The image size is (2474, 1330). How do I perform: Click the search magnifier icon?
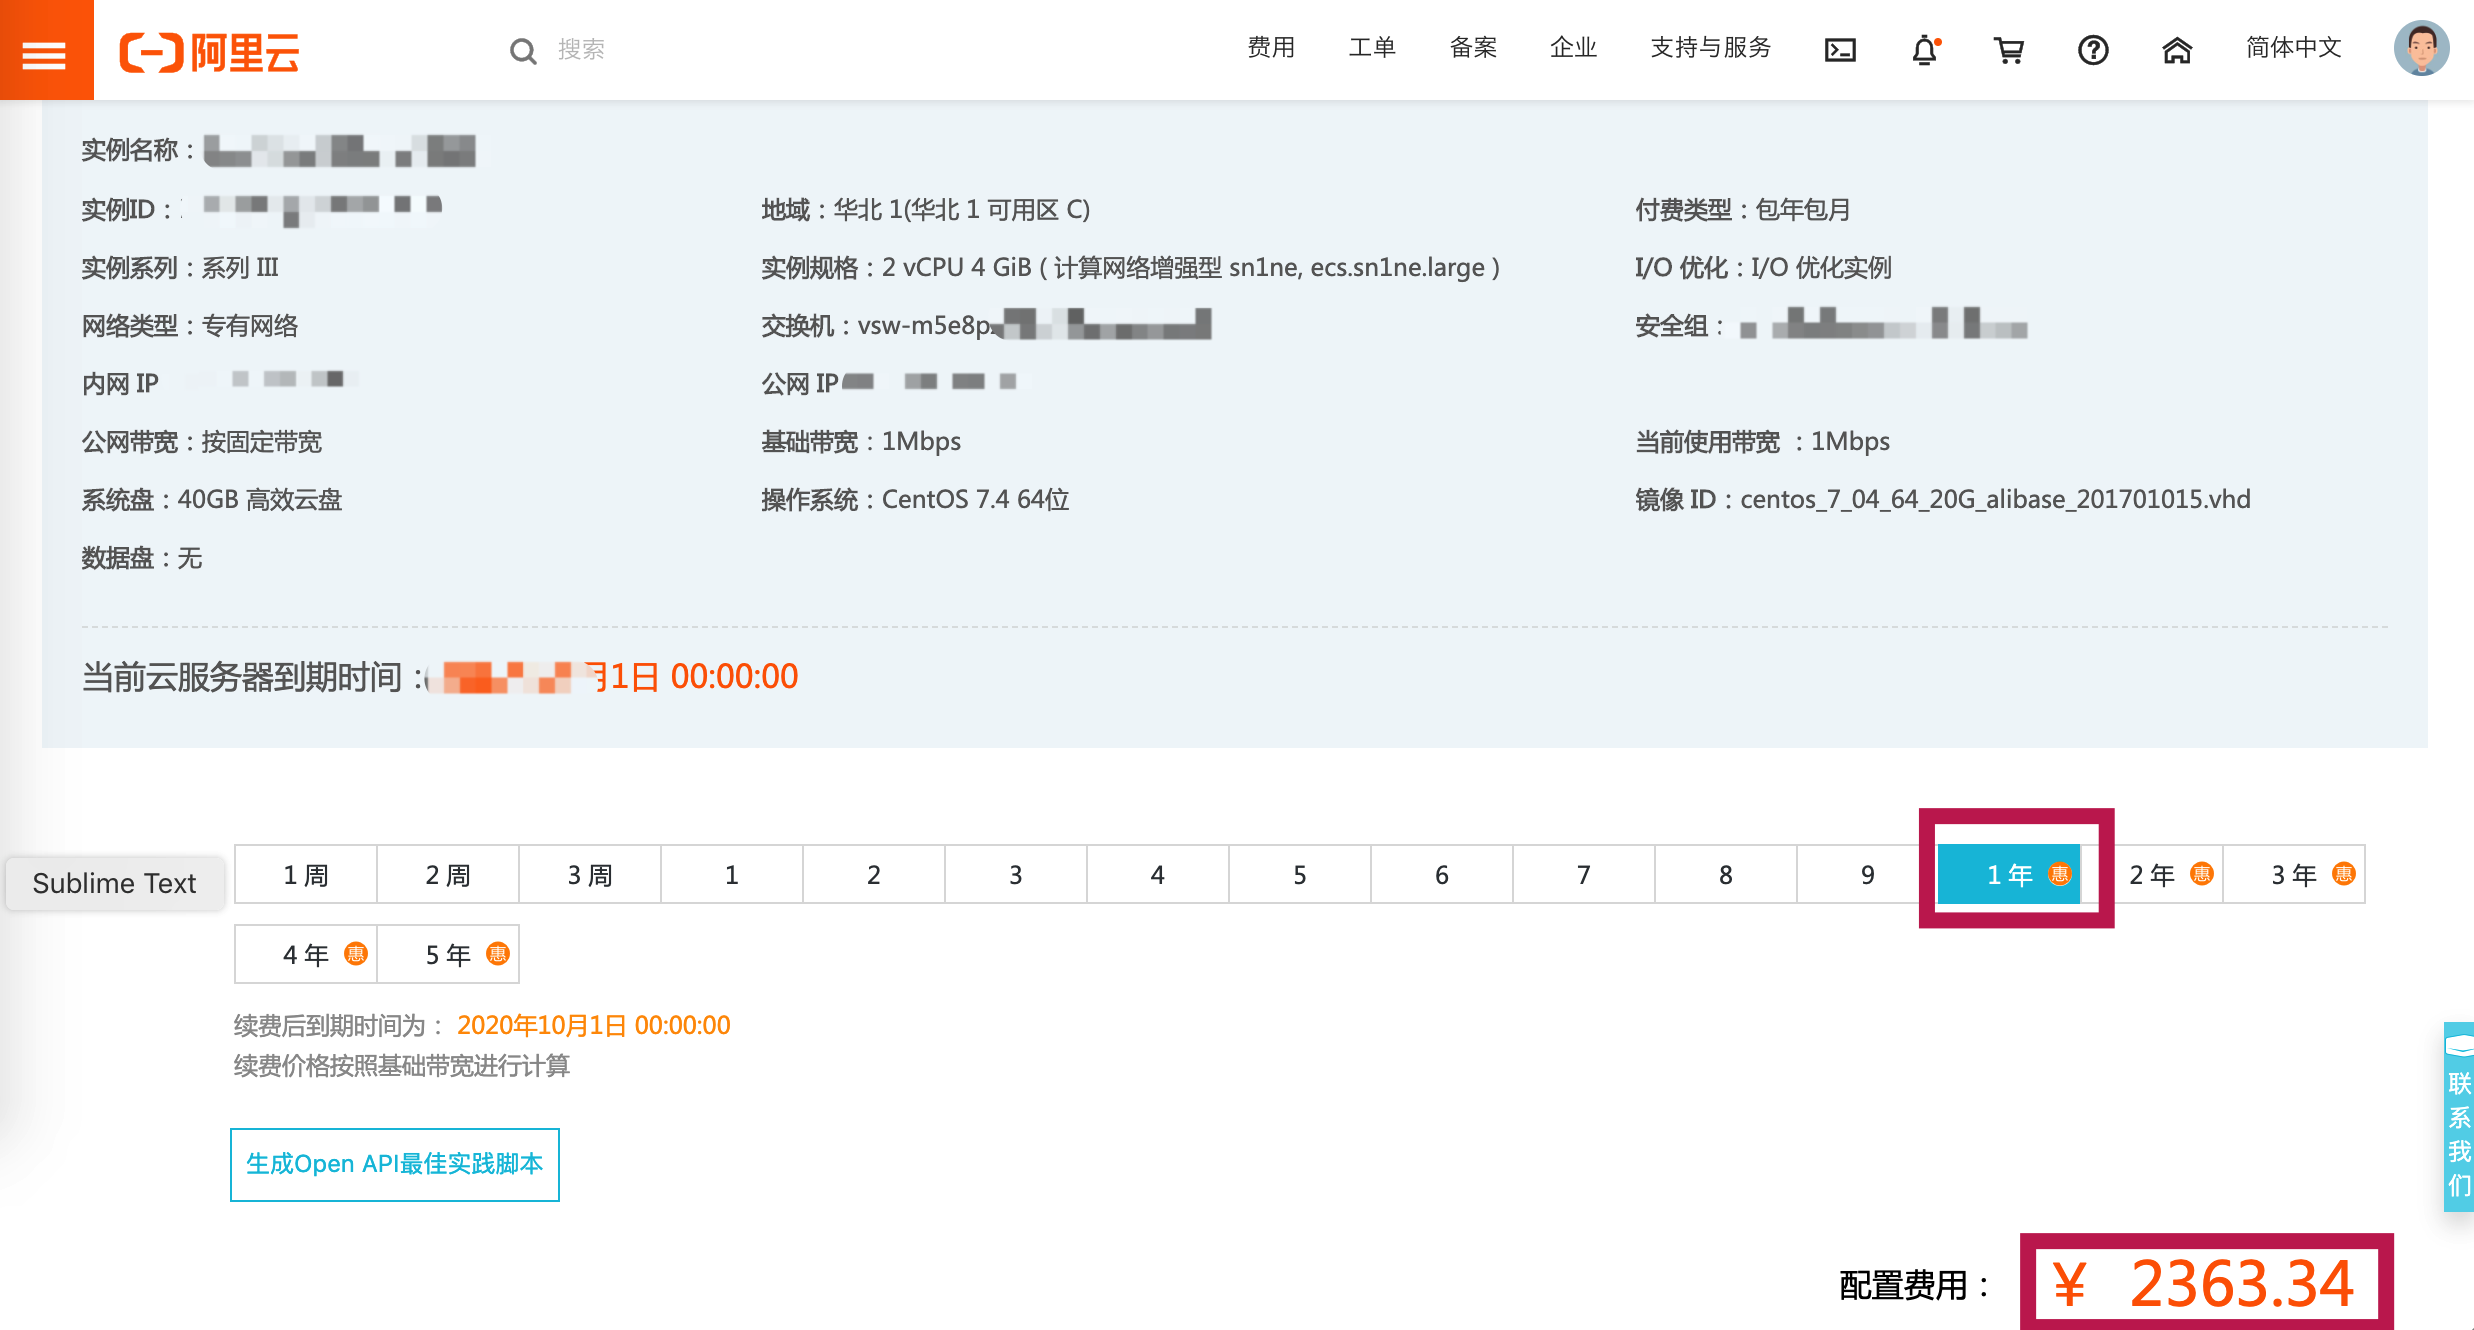pos(523,51)
